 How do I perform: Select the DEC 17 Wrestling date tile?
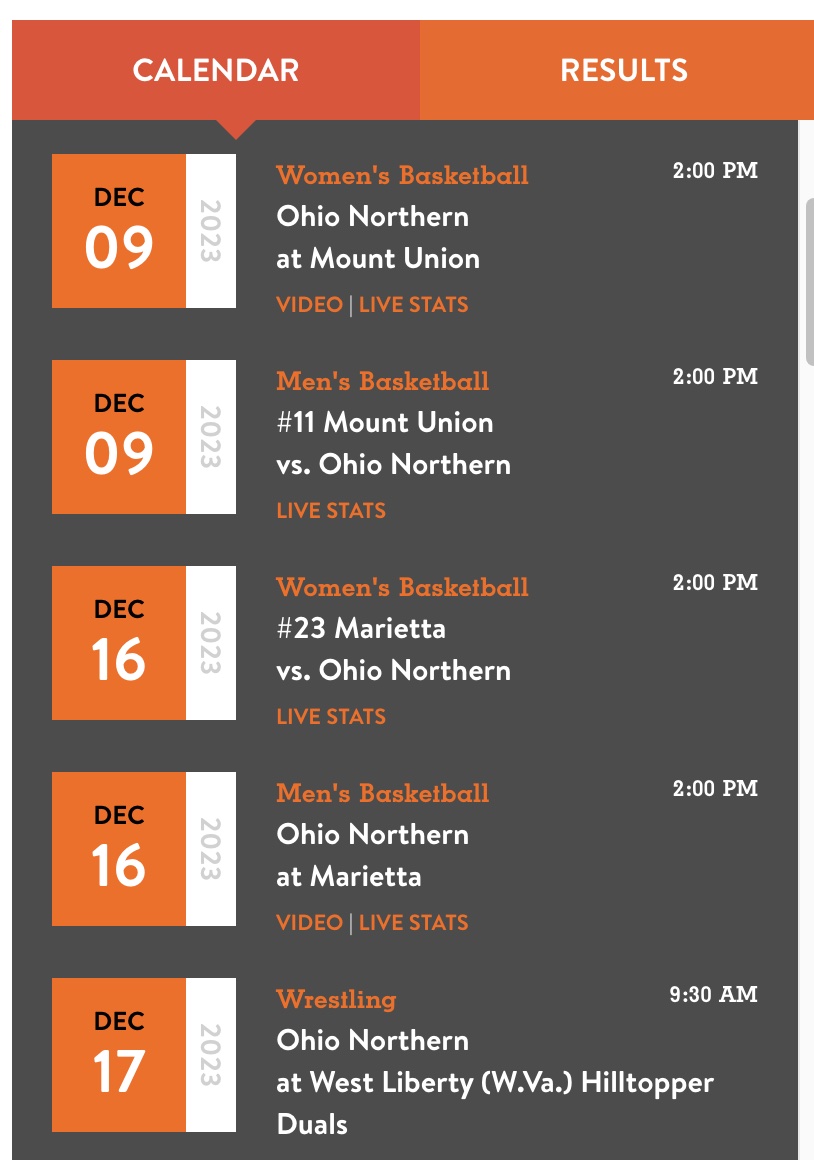[144, 1054]
